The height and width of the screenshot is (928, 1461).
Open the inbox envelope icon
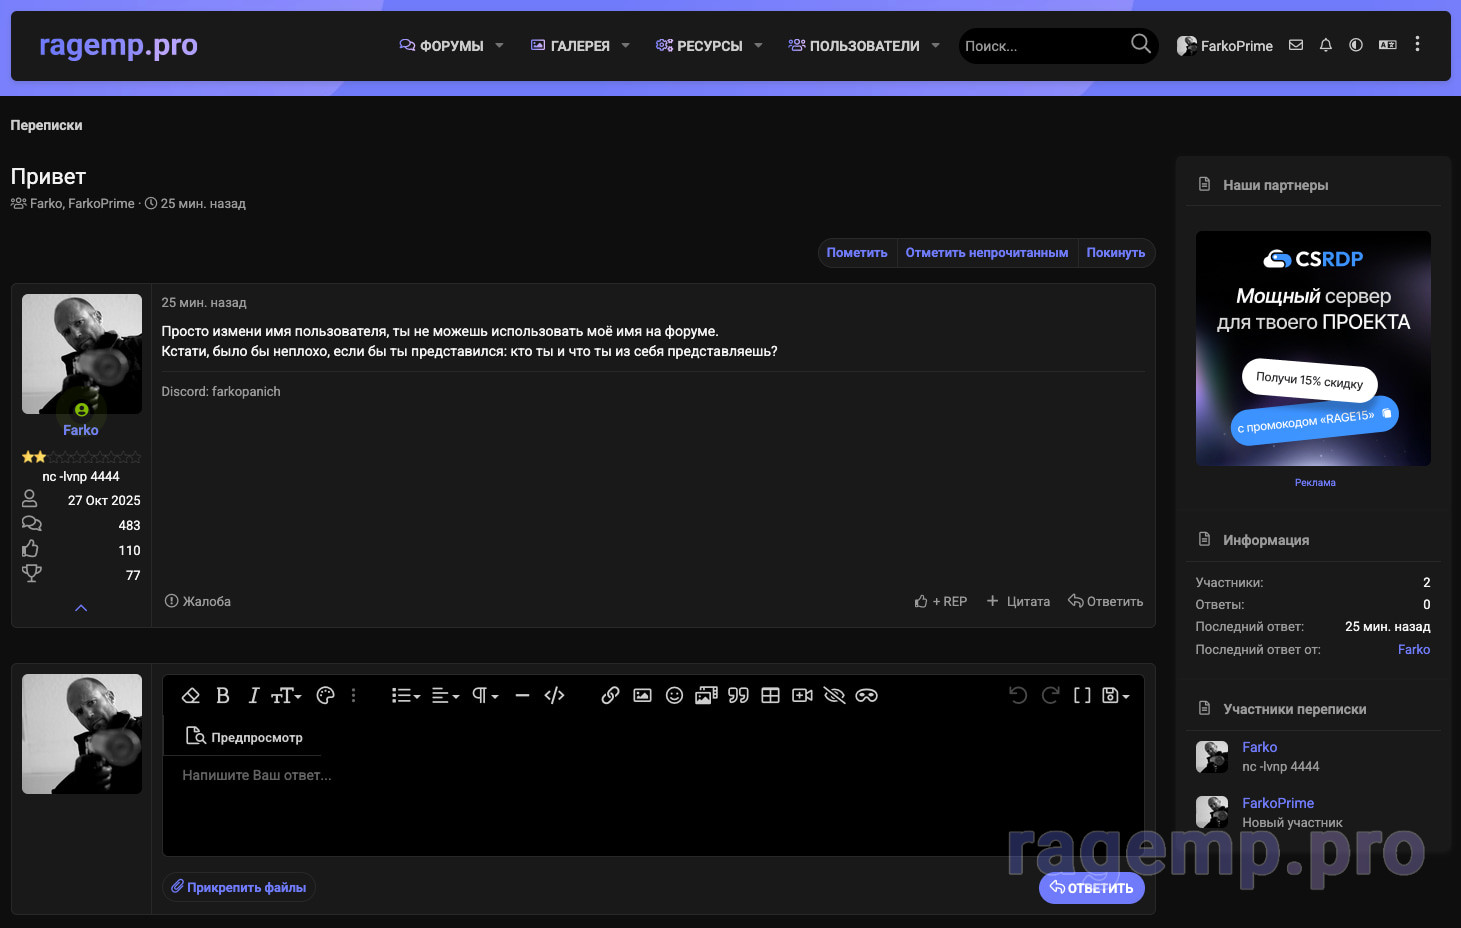click(1296, 45)
